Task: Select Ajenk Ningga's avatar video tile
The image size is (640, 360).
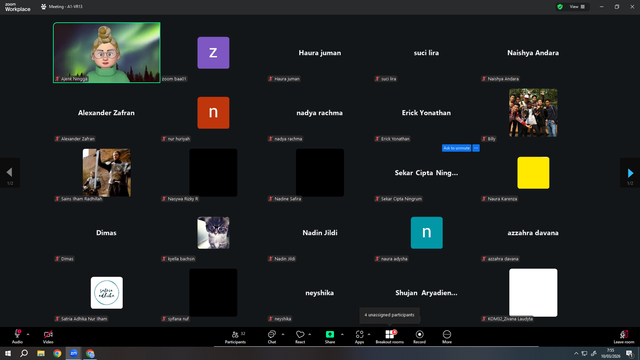Action: [x=107, y=53]
